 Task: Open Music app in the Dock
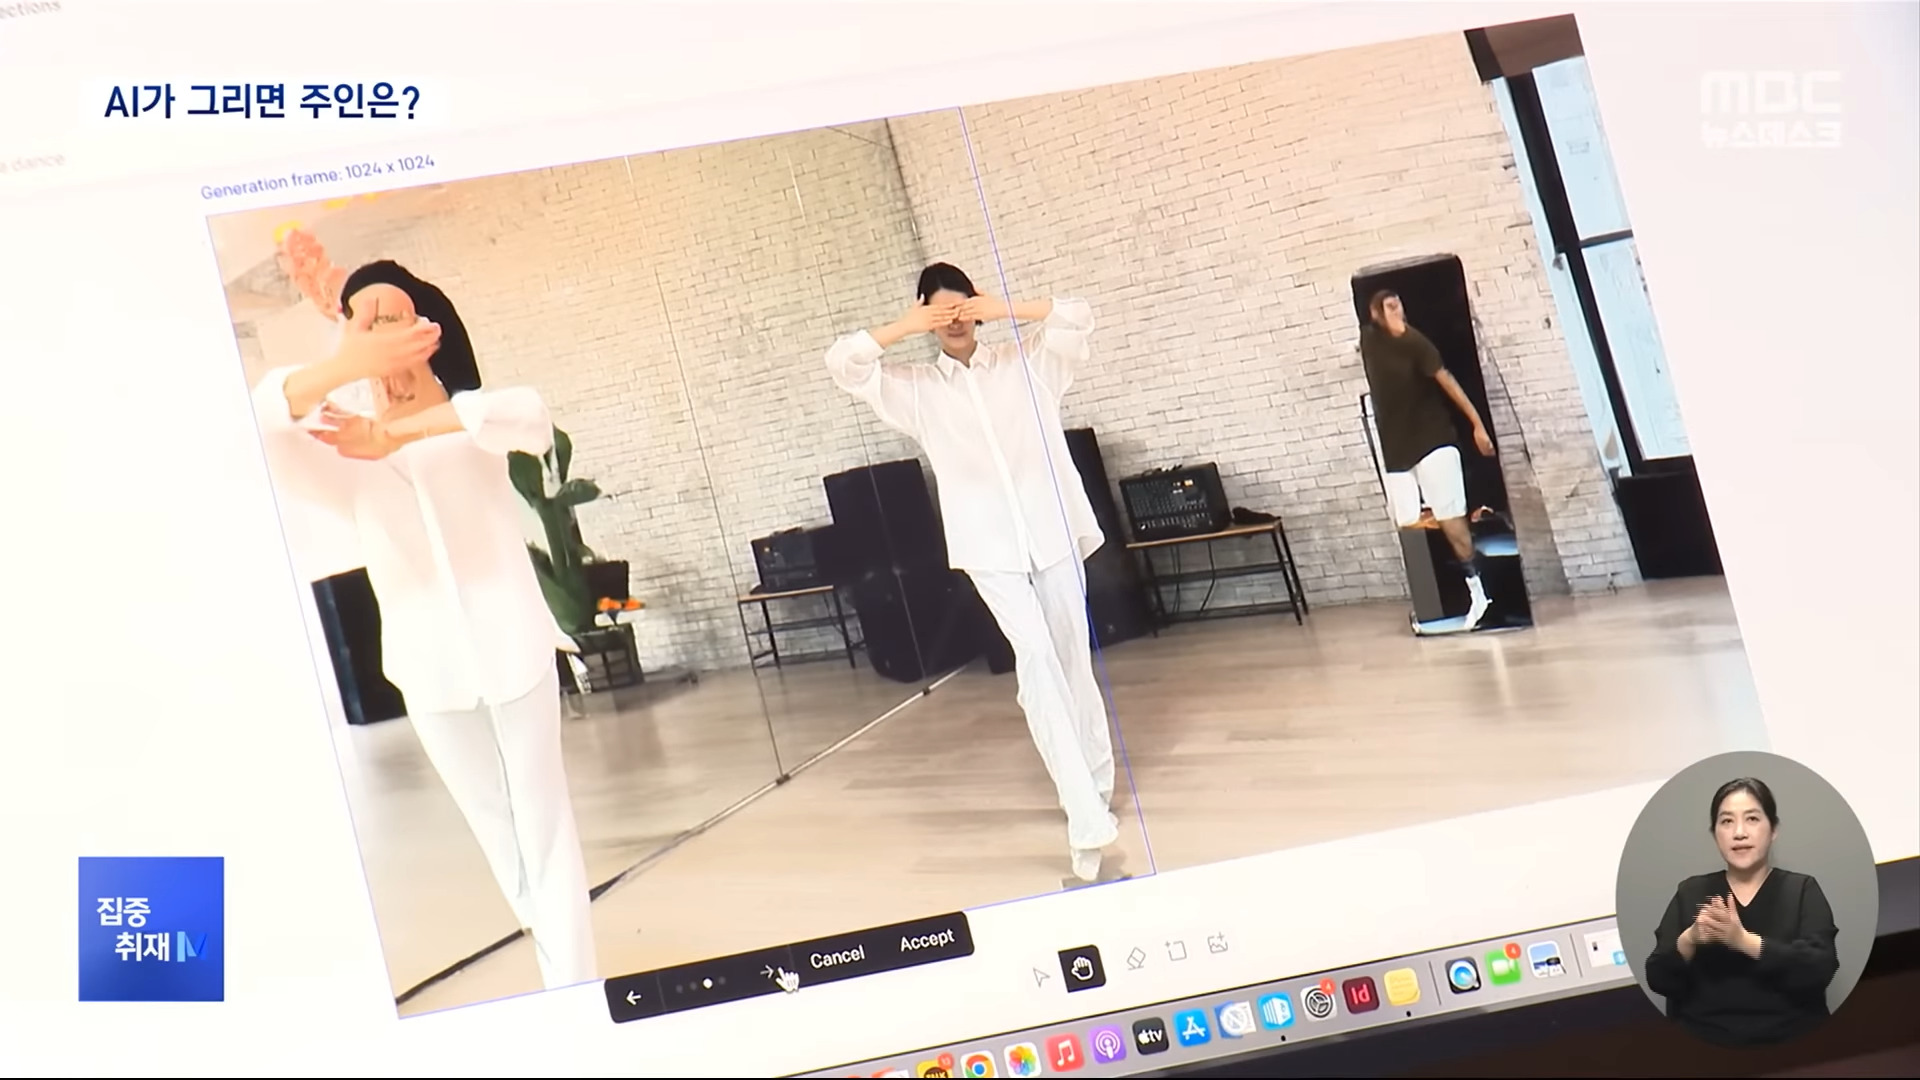click(x=1065, y=1052)
